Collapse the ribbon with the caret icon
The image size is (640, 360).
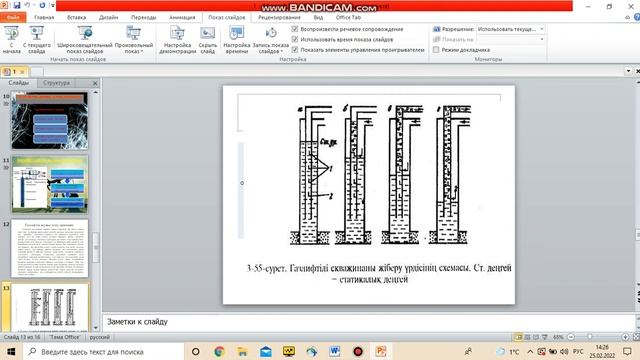click(628, 17)
